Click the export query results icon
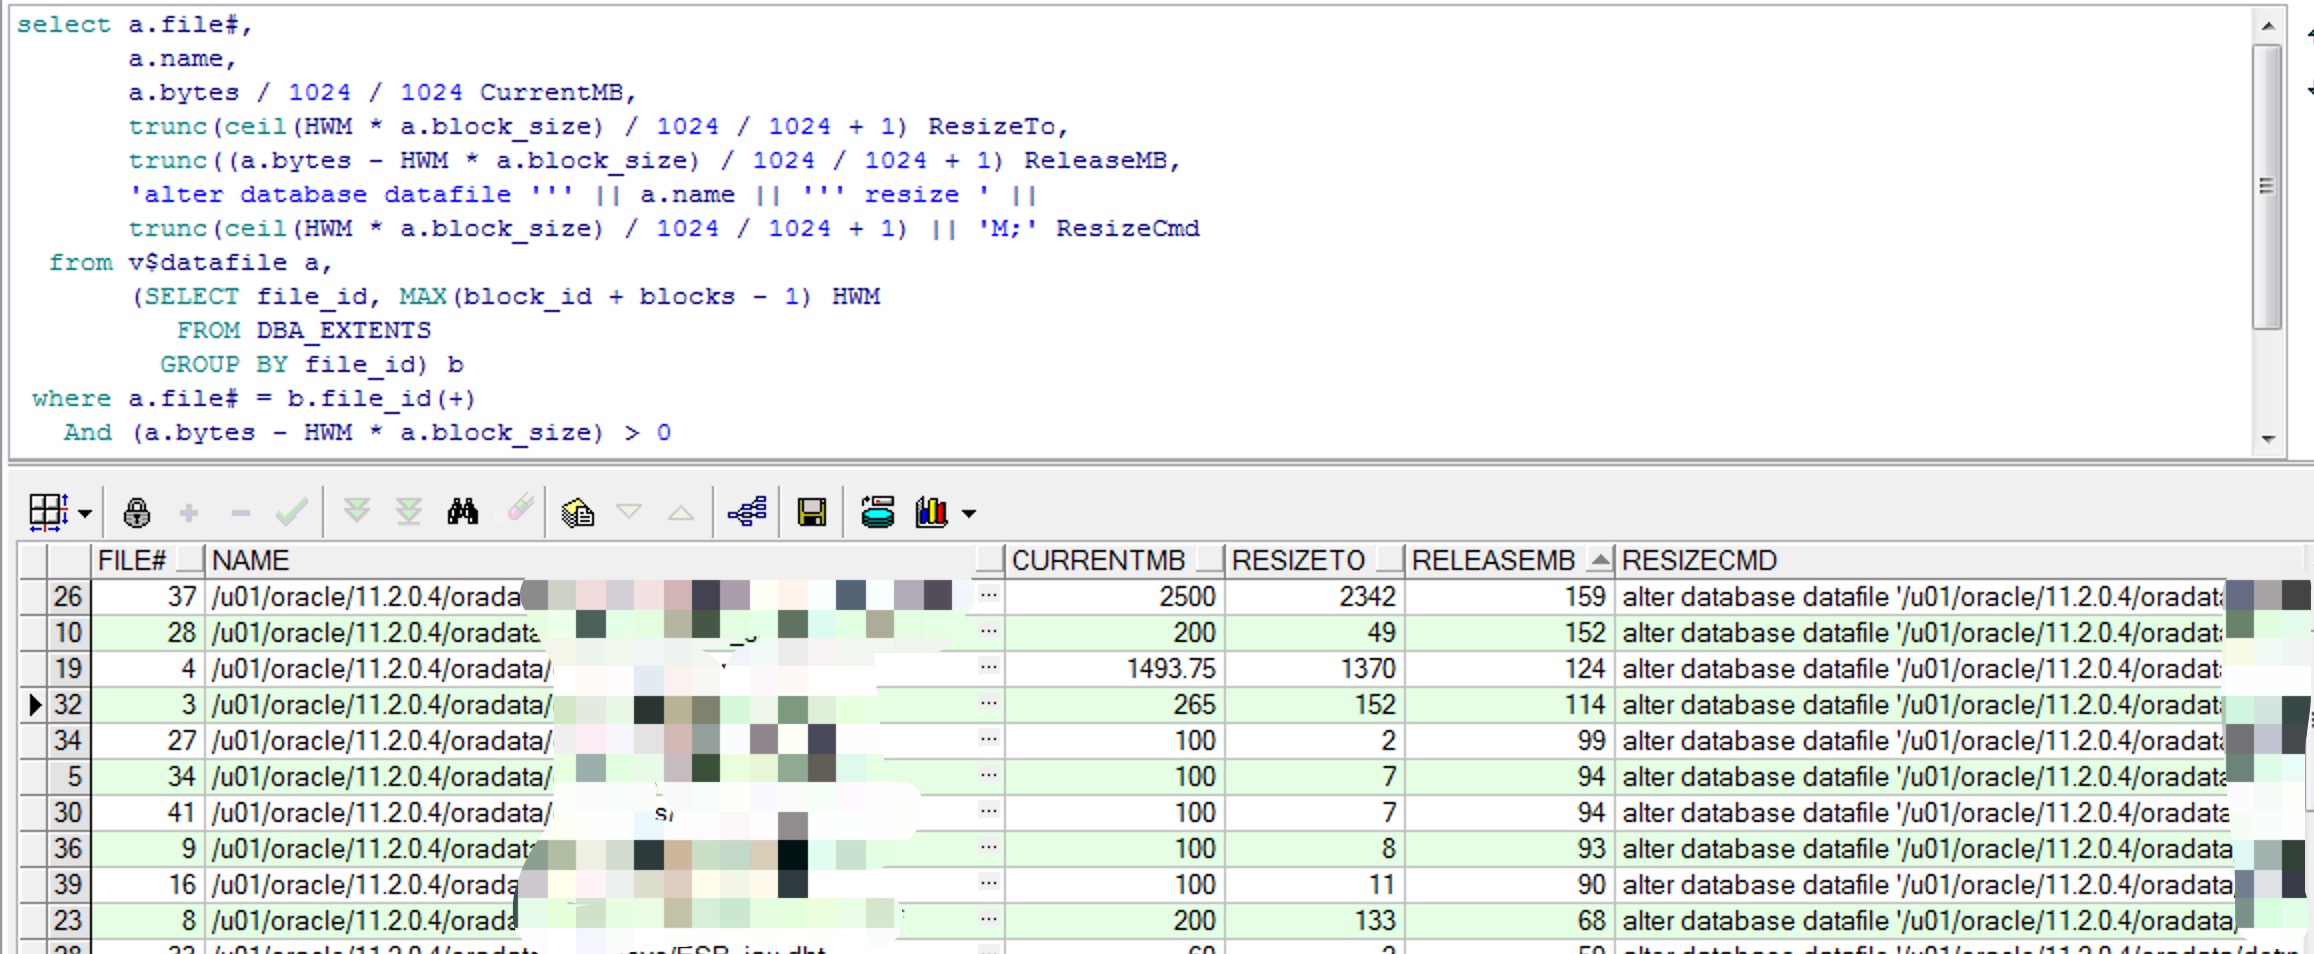The height and width of the screenshot is (954, 2314). pos(878,512)
